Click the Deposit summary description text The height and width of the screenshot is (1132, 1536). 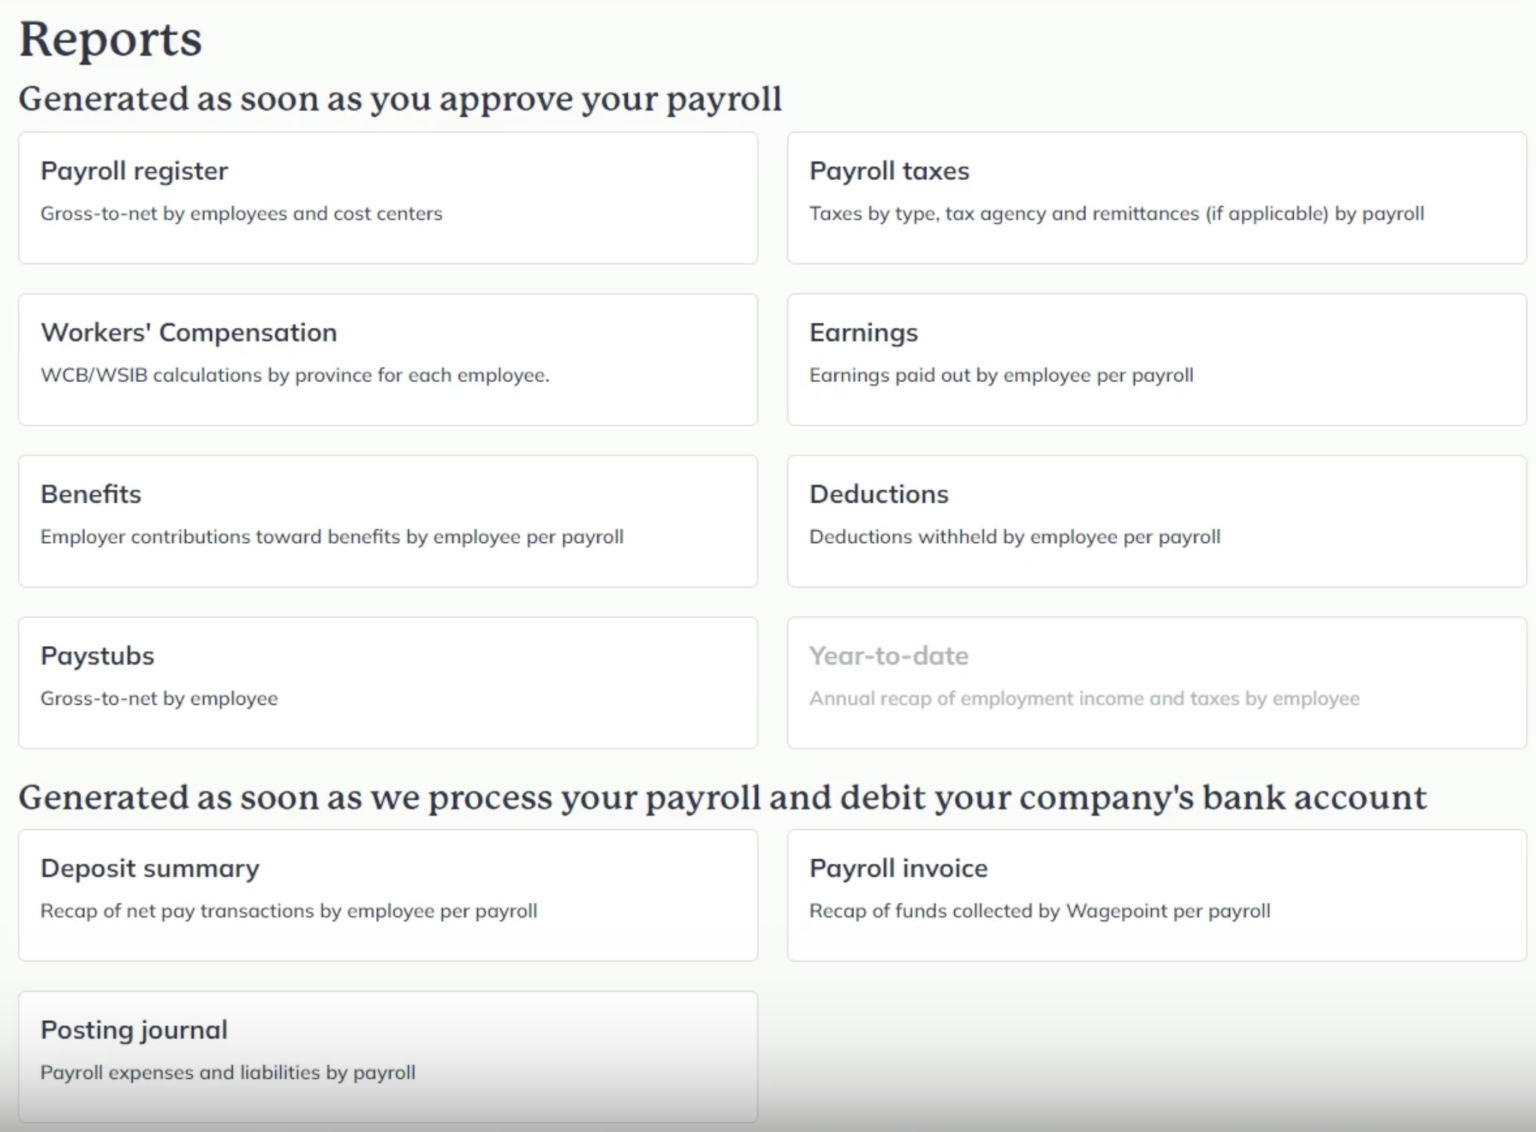288,911
